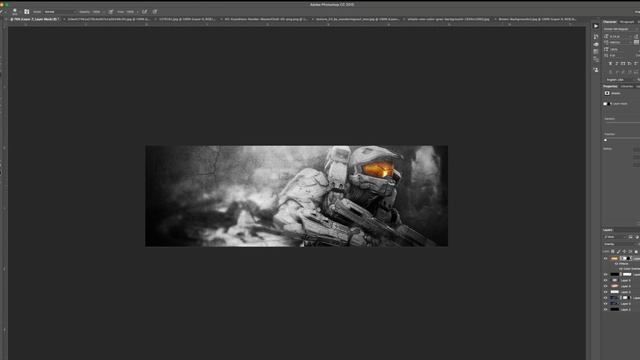
Task: Hide the black layer with white mask
Action: point(606,275)
